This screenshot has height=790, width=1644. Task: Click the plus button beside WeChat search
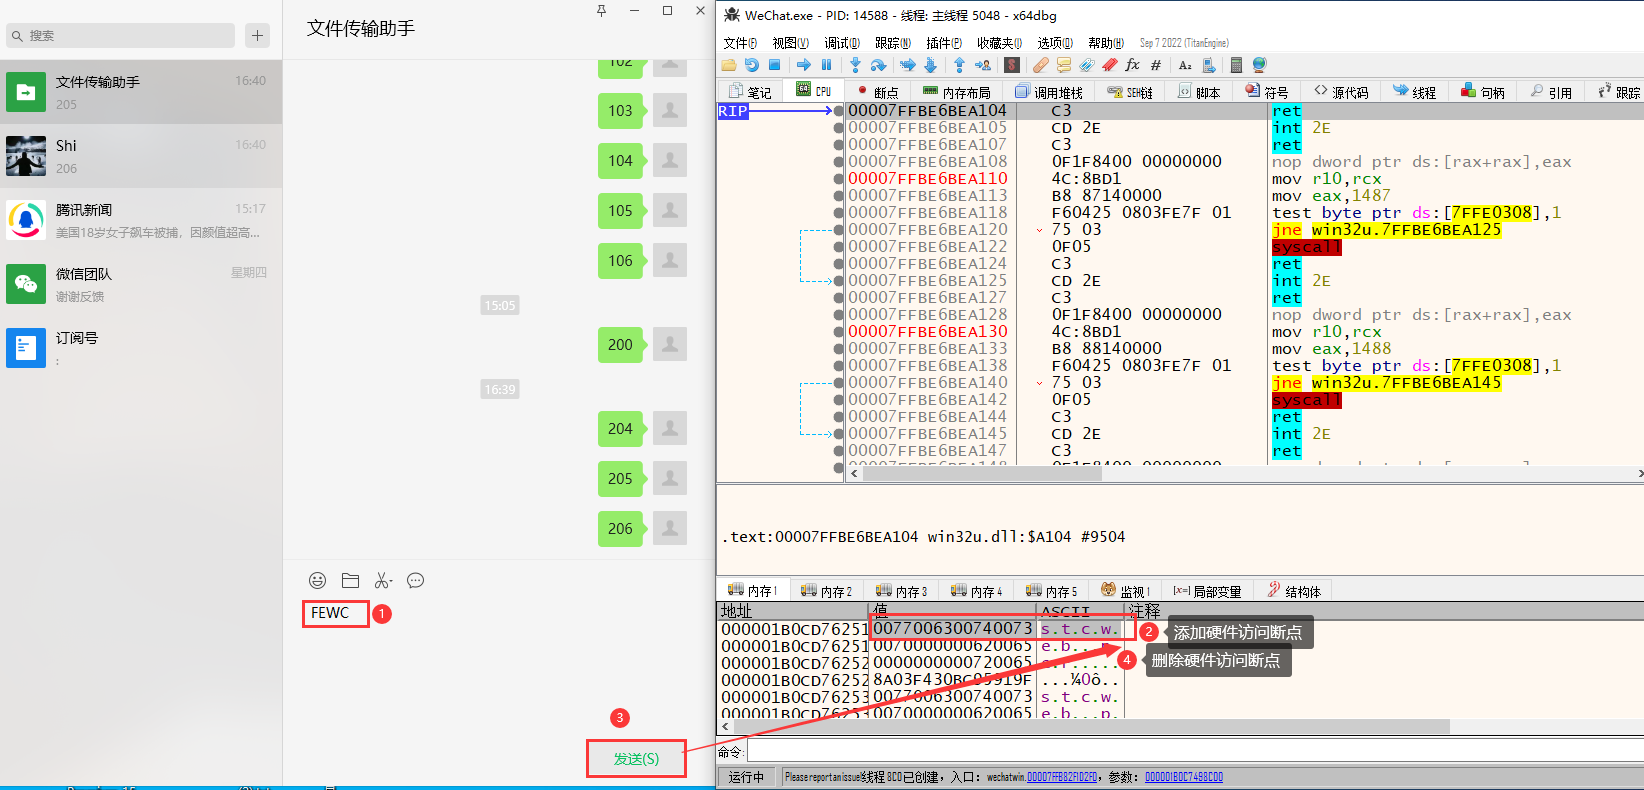tap(257, 35)
